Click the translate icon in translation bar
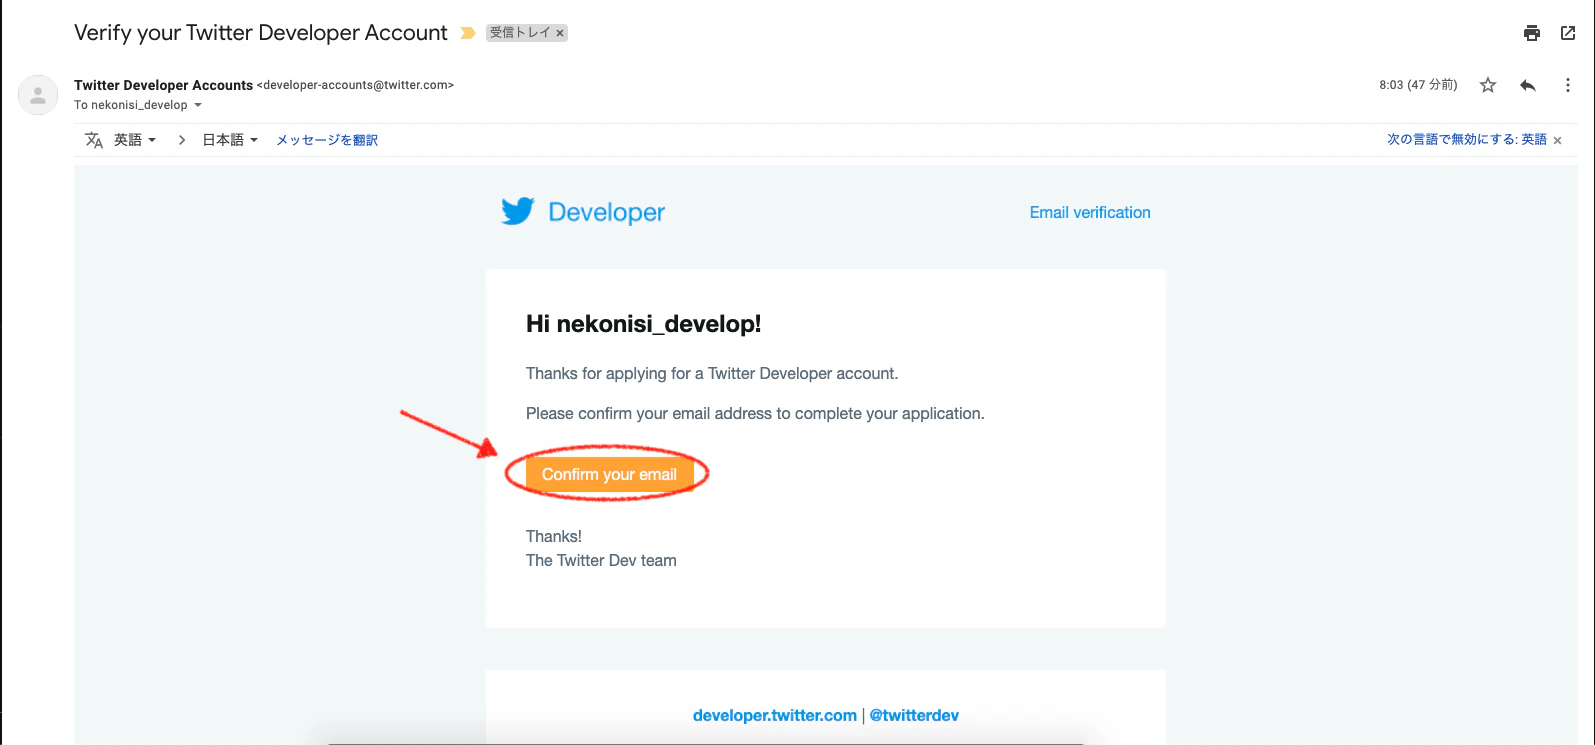The image size is (1595, 745). click(94, 140)
